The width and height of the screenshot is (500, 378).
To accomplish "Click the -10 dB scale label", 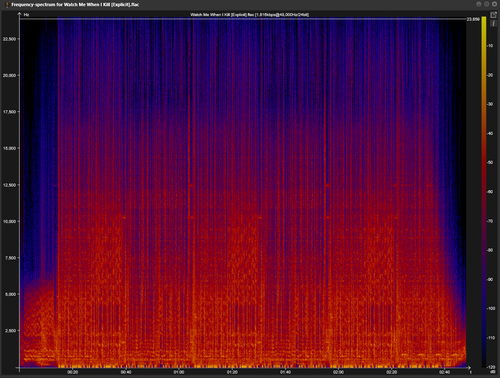I will click(490, 46).
